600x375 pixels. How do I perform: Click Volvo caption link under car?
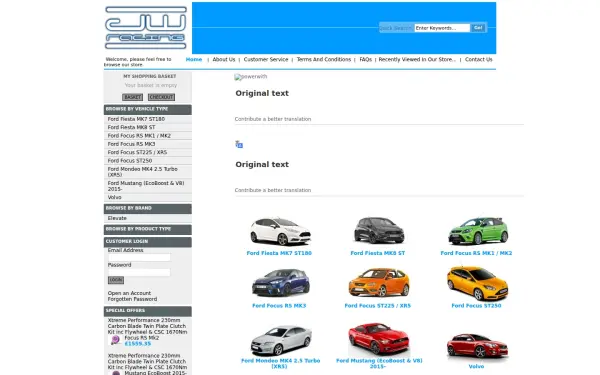476,367
